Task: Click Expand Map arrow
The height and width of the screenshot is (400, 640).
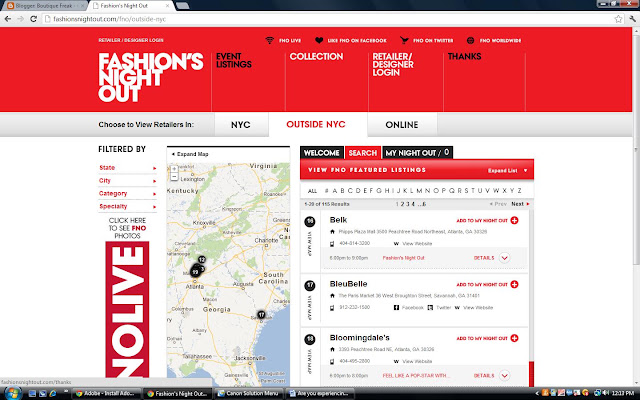Action: pos(173,154)
